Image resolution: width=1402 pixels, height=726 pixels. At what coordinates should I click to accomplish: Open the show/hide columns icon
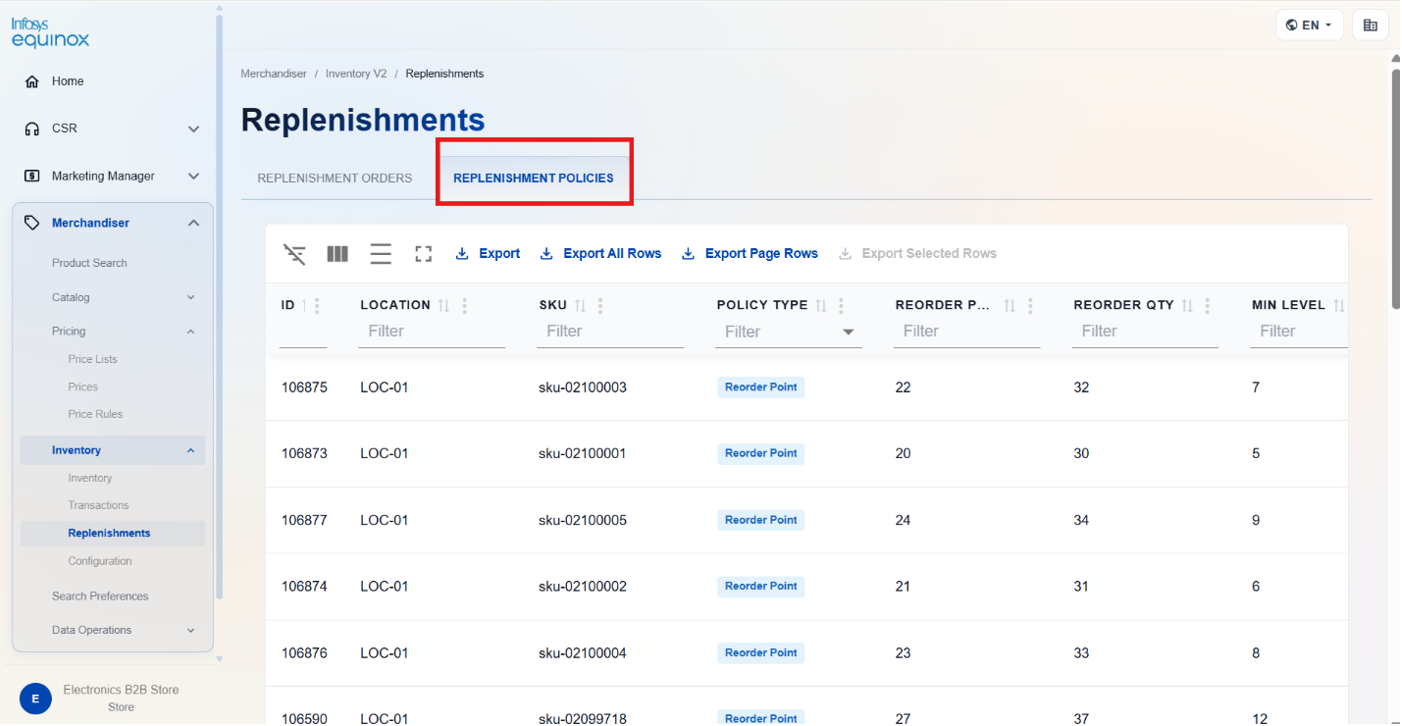338,254
